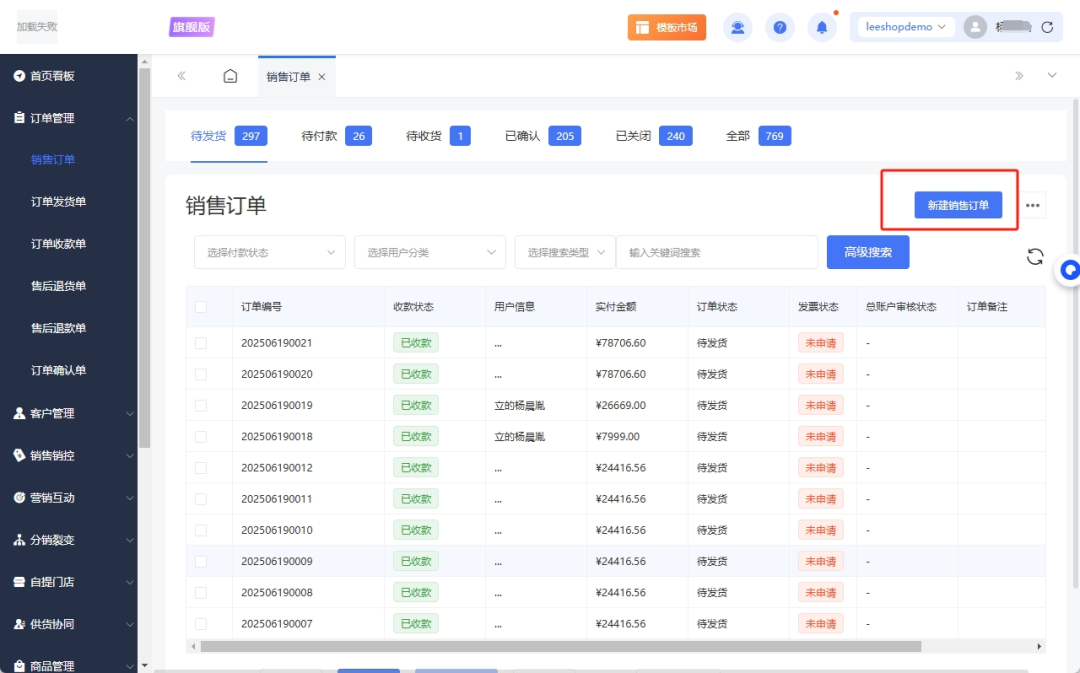This screenshot has width=1080, height=673.
Task: Click the keyword search input field
Action: click(x=716, y=253)
